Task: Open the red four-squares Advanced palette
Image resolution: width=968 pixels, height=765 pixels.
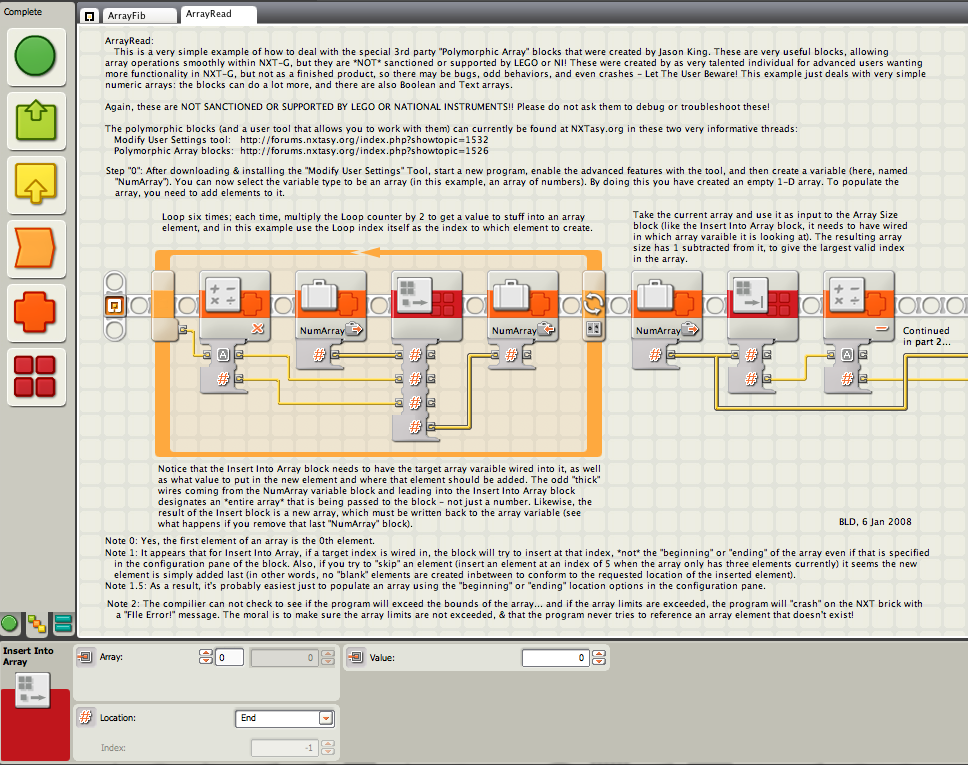Action: pos(36,376)
